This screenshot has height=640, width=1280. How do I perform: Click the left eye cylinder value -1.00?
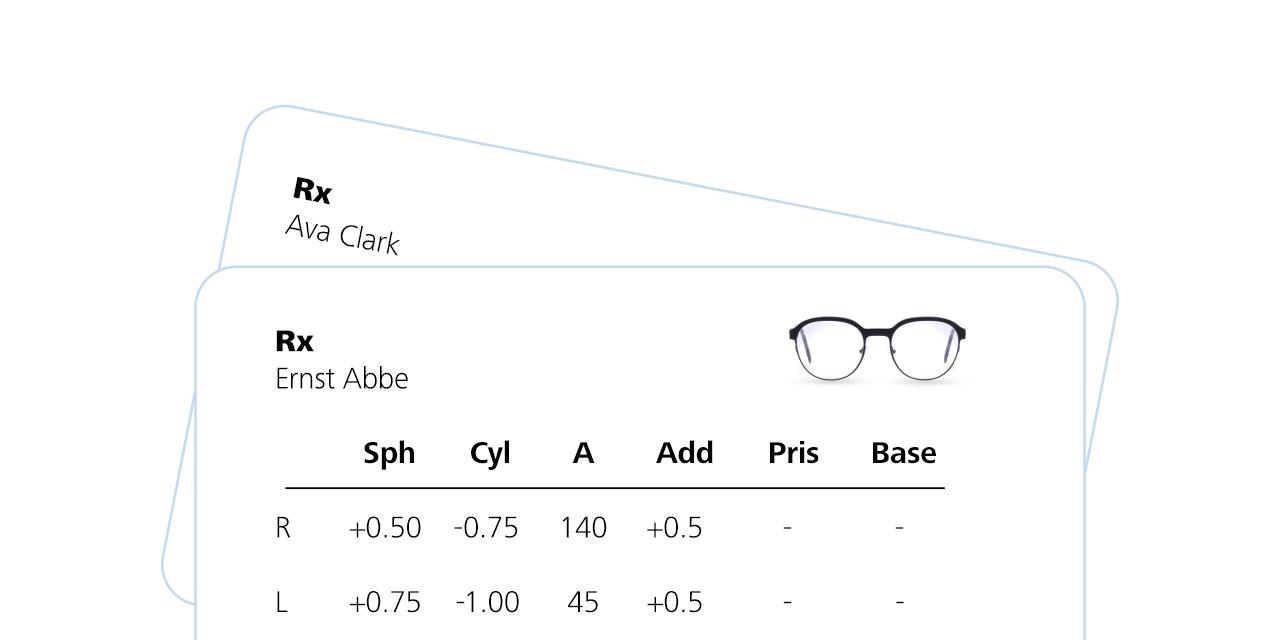[487, 602]
